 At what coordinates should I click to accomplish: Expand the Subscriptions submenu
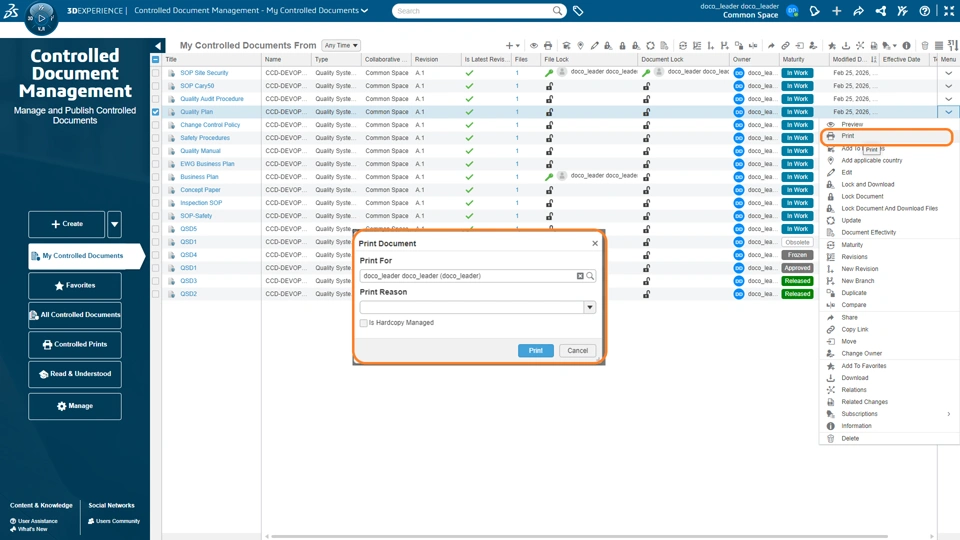pos(949,414)
